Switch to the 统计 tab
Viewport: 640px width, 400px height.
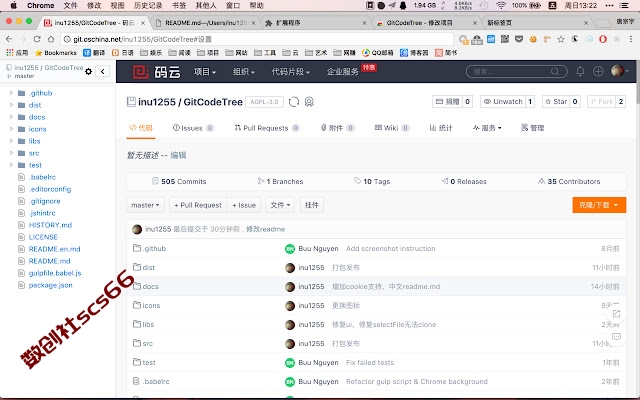tap(441, 128)
